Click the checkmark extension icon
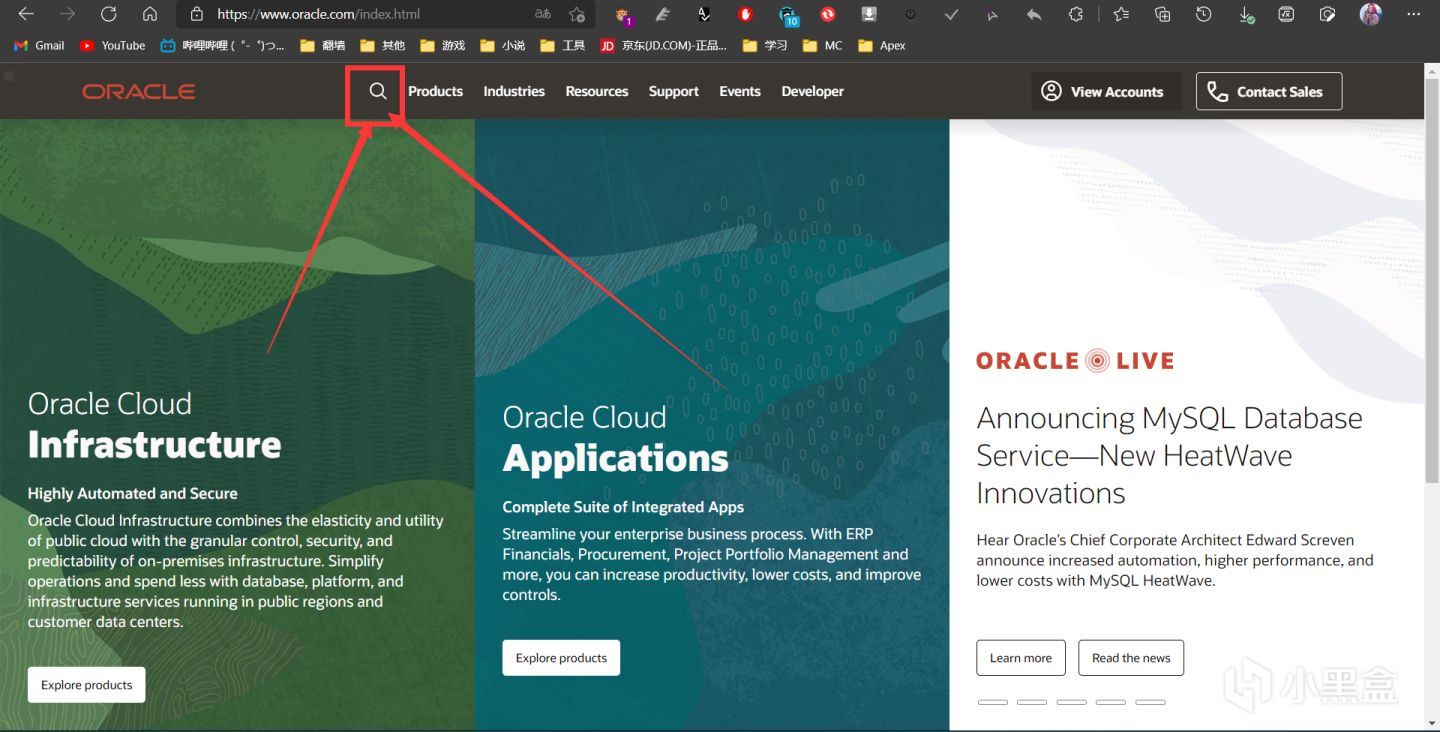This screenshot has height=732, width=1440. pos(951,14)
